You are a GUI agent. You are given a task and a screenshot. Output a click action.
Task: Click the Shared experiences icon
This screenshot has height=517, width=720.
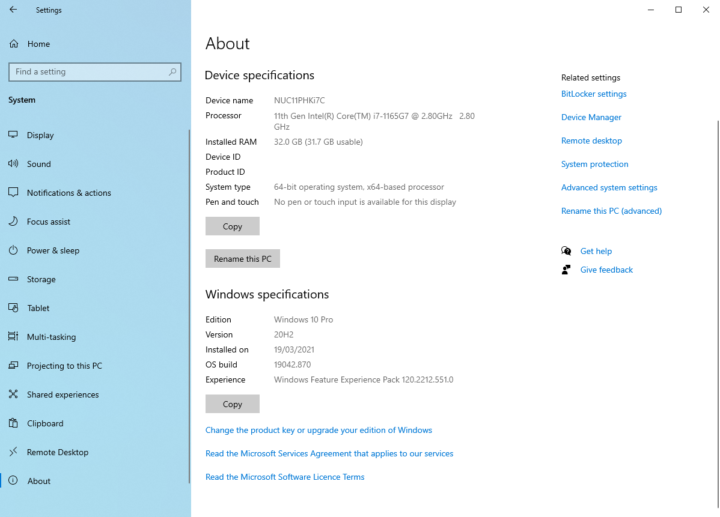pyautogui.click(x=13, y=394)
